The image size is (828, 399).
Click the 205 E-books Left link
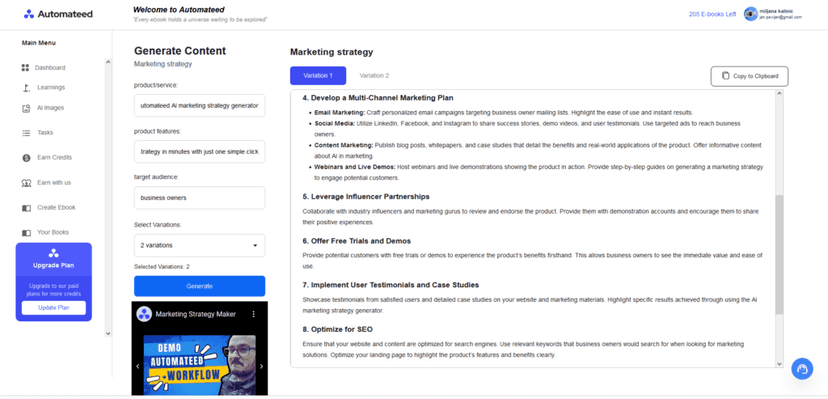712,14
